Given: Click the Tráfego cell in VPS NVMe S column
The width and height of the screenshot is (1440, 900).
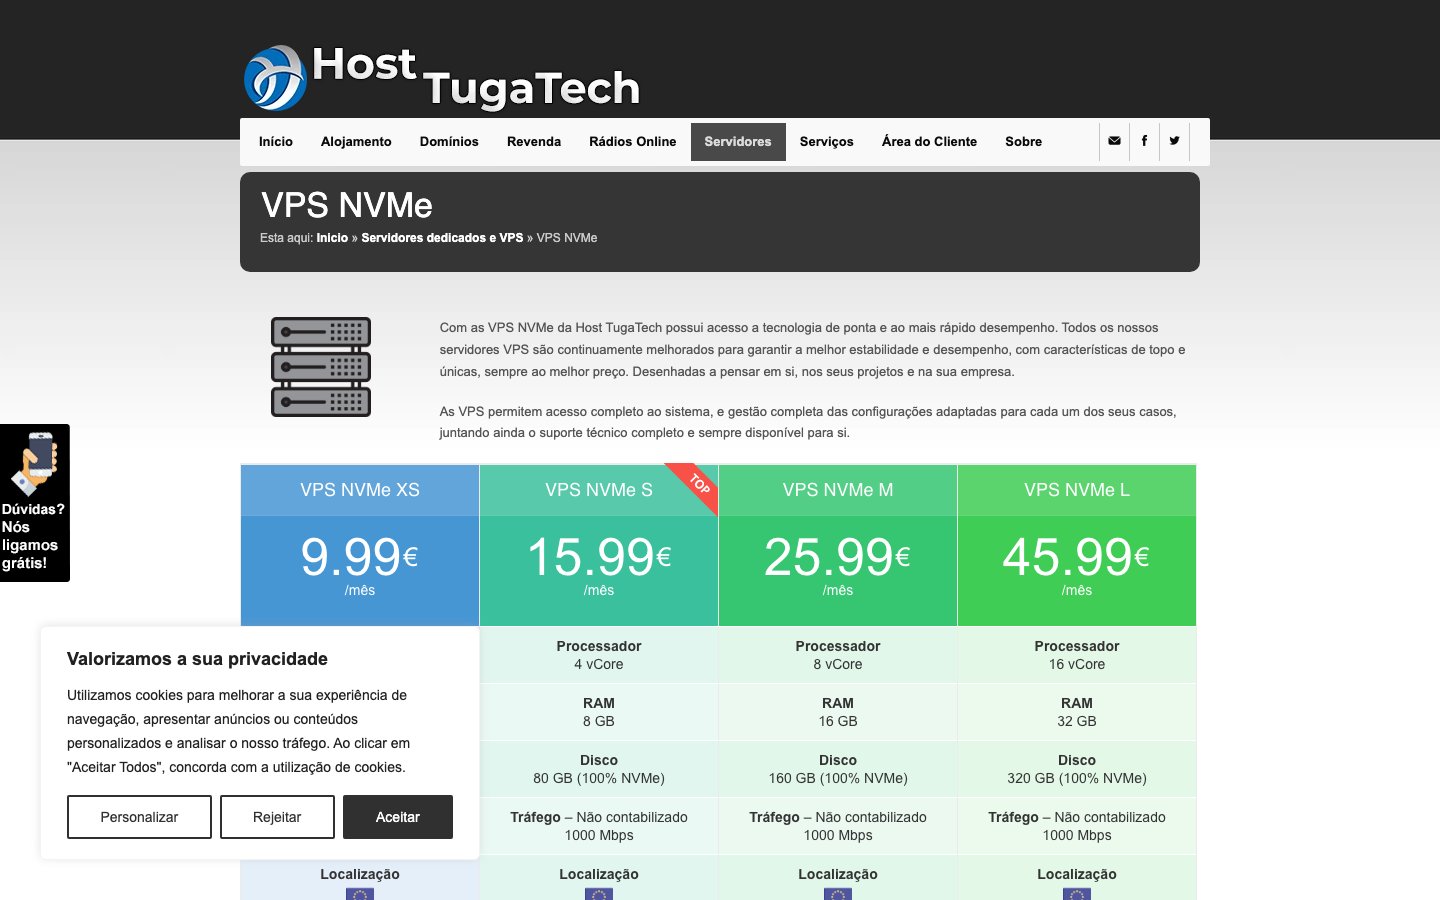Looking at the screenshot, I should tap(599, 826).
